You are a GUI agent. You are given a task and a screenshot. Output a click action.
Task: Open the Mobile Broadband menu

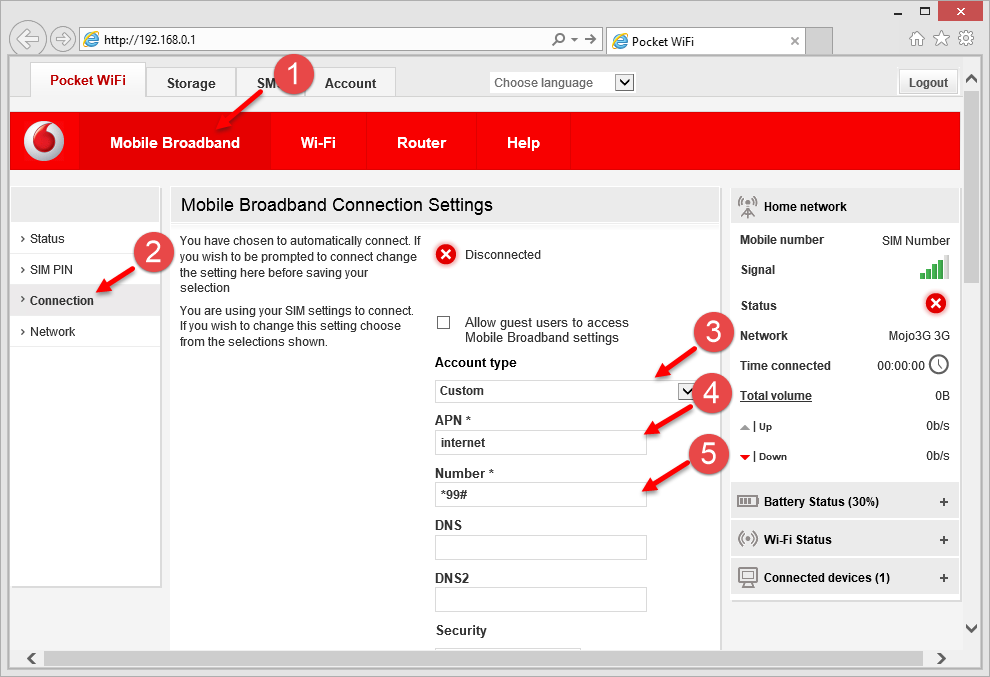[175, 142]
